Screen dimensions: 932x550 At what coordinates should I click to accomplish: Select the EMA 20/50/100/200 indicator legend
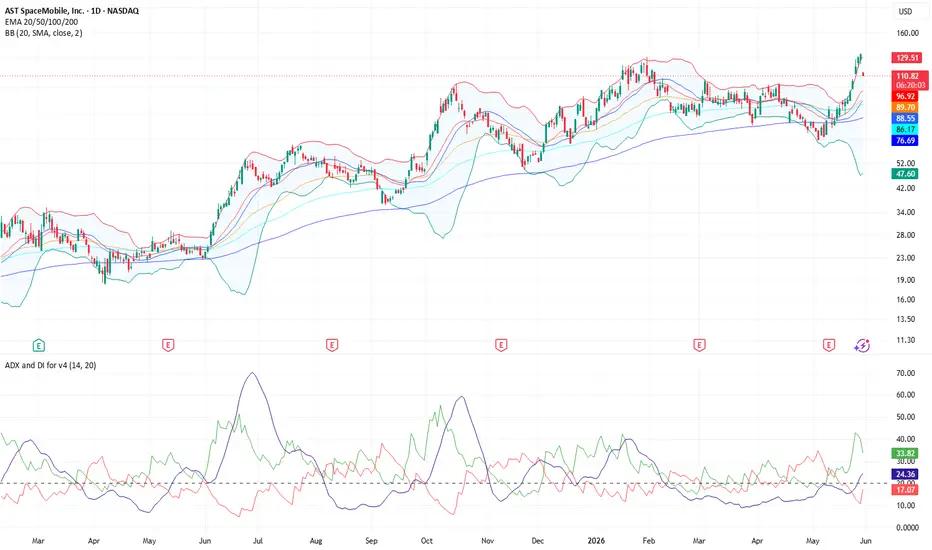[42, 22]
